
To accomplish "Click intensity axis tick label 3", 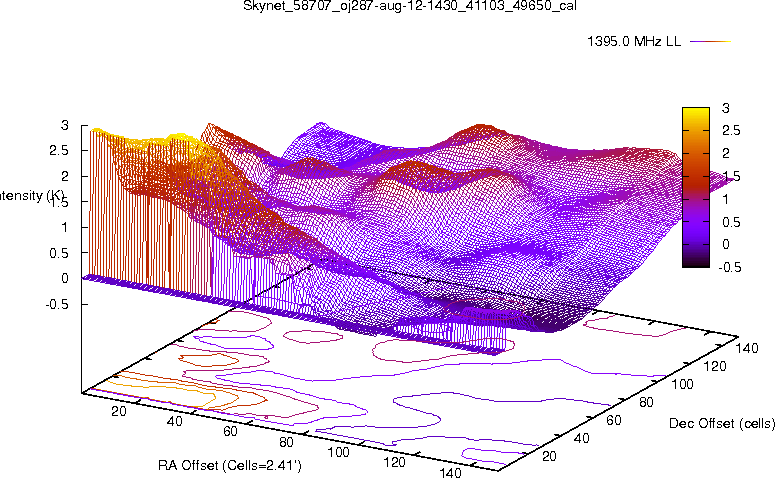I will (x=64, y=126).
